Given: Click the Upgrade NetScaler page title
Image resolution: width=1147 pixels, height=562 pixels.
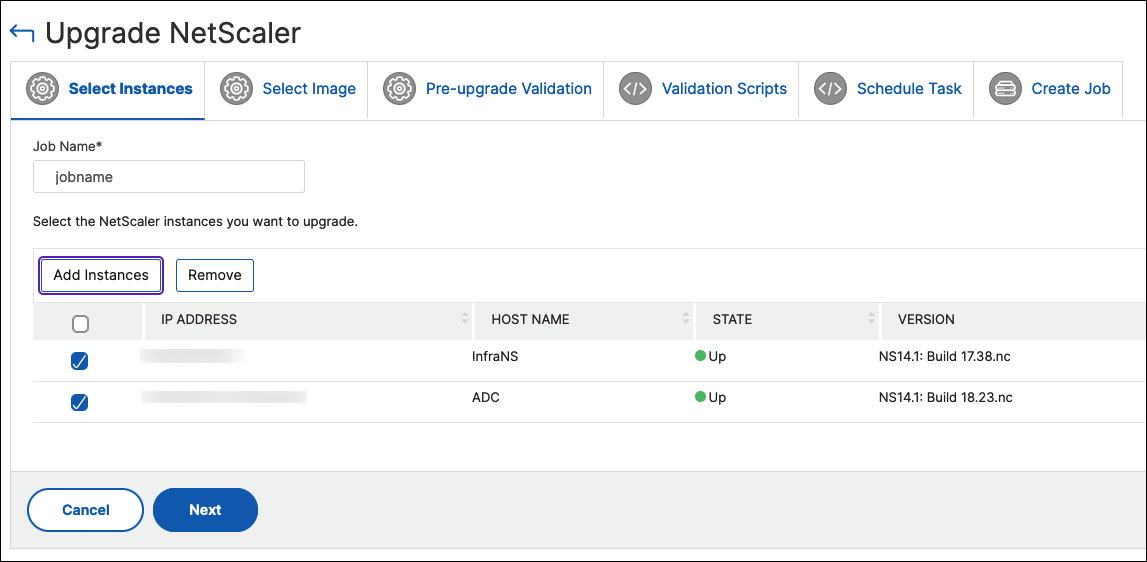Looking at the screenshot, I should coord(173,34).
